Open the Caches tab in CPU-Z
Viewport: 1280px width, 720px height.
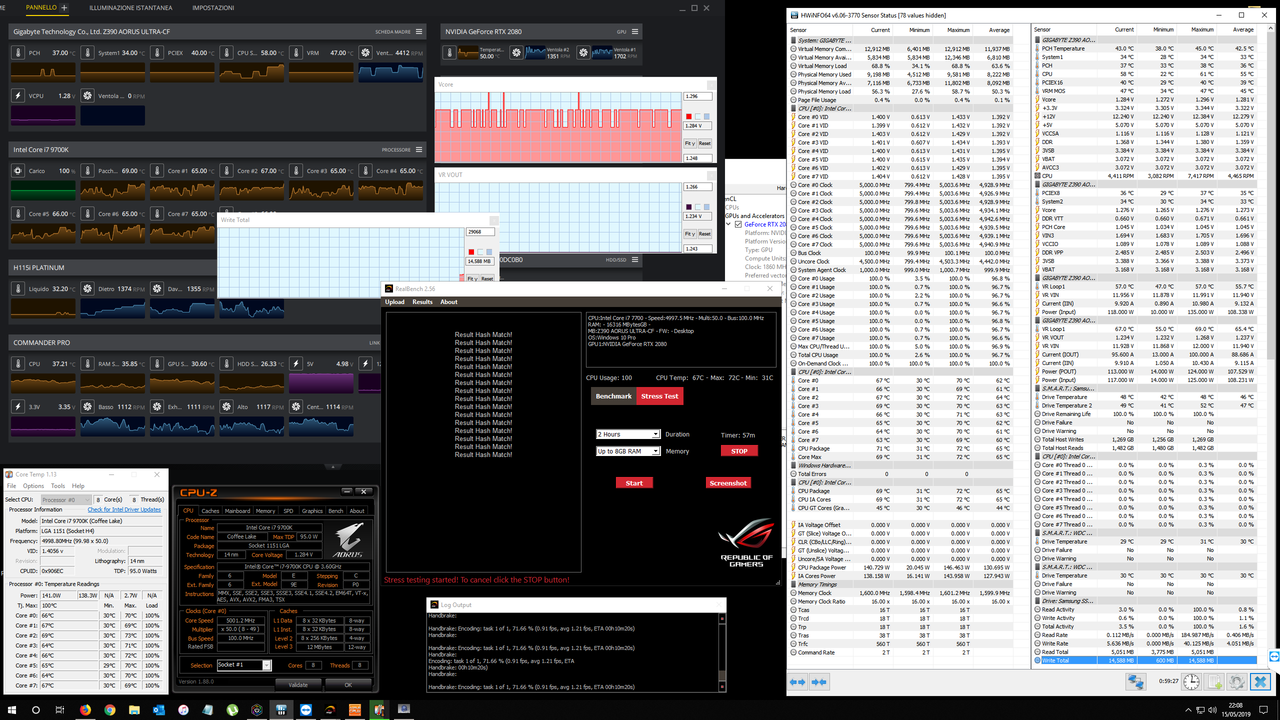coord(210,511)
